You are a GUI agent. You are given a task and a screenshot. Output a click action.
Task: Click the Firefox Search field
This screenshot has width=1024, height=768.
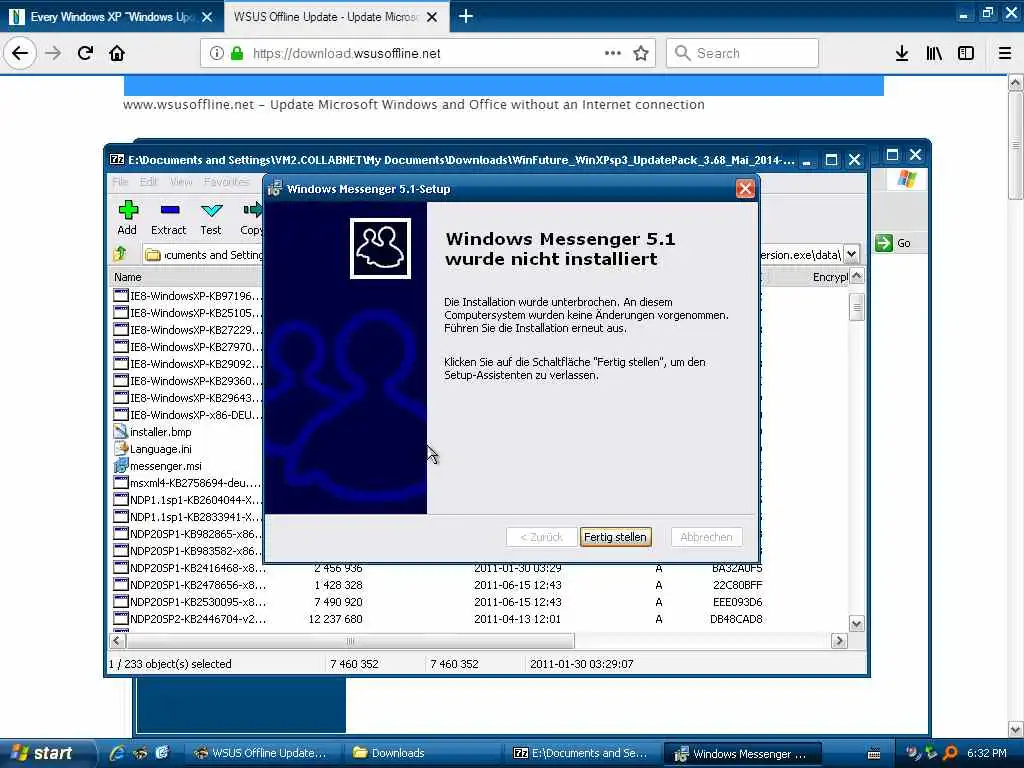coord(743,53)
